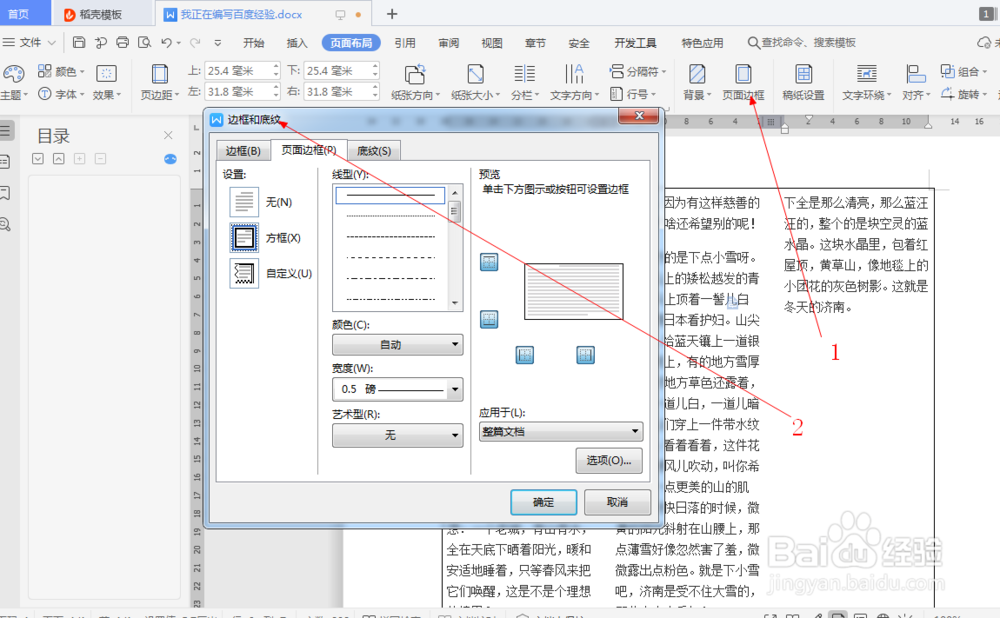This screenshot has height=618, width=1000.
Task: Select solid line style in list
Action: tap(390, 195)
